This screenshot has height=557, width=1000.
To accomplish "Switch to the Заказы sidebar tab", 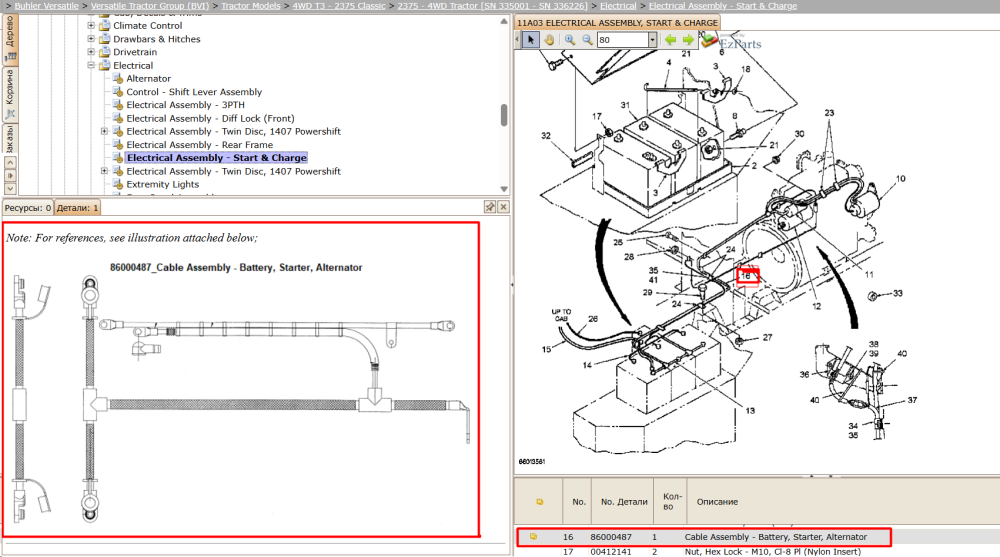I will (10, 138).
